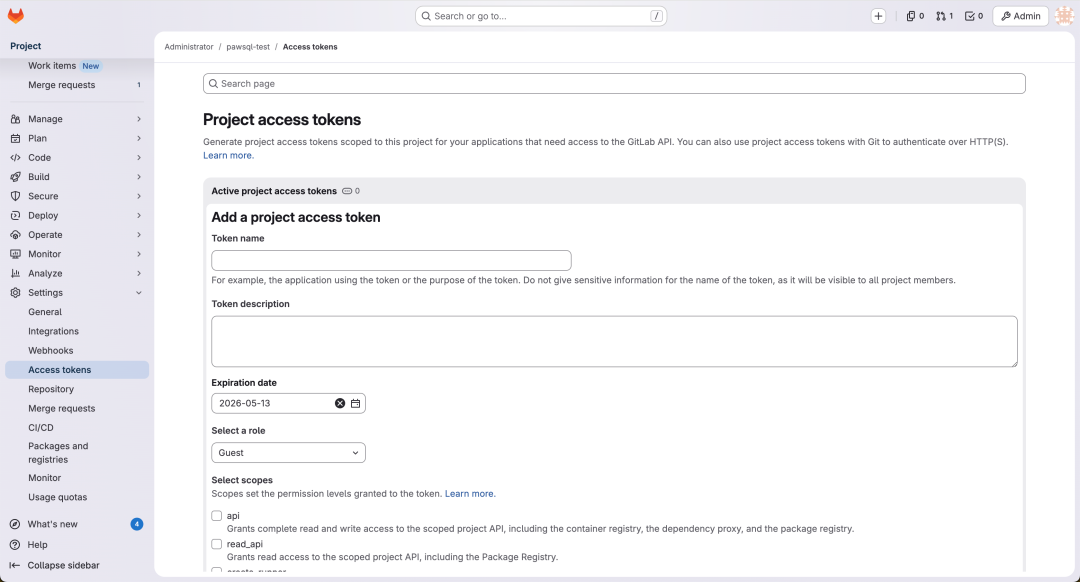Expand the Operate section chevron
This screenshot has height=582, width=1080.
click(x=138, y=235)
